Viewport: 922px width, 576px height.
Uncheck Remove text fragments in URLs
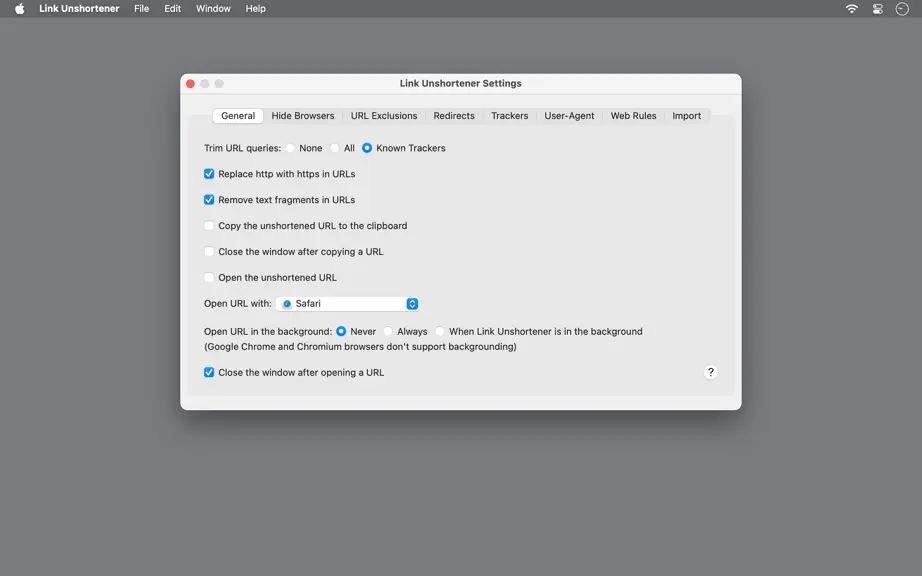click(209, 200)
